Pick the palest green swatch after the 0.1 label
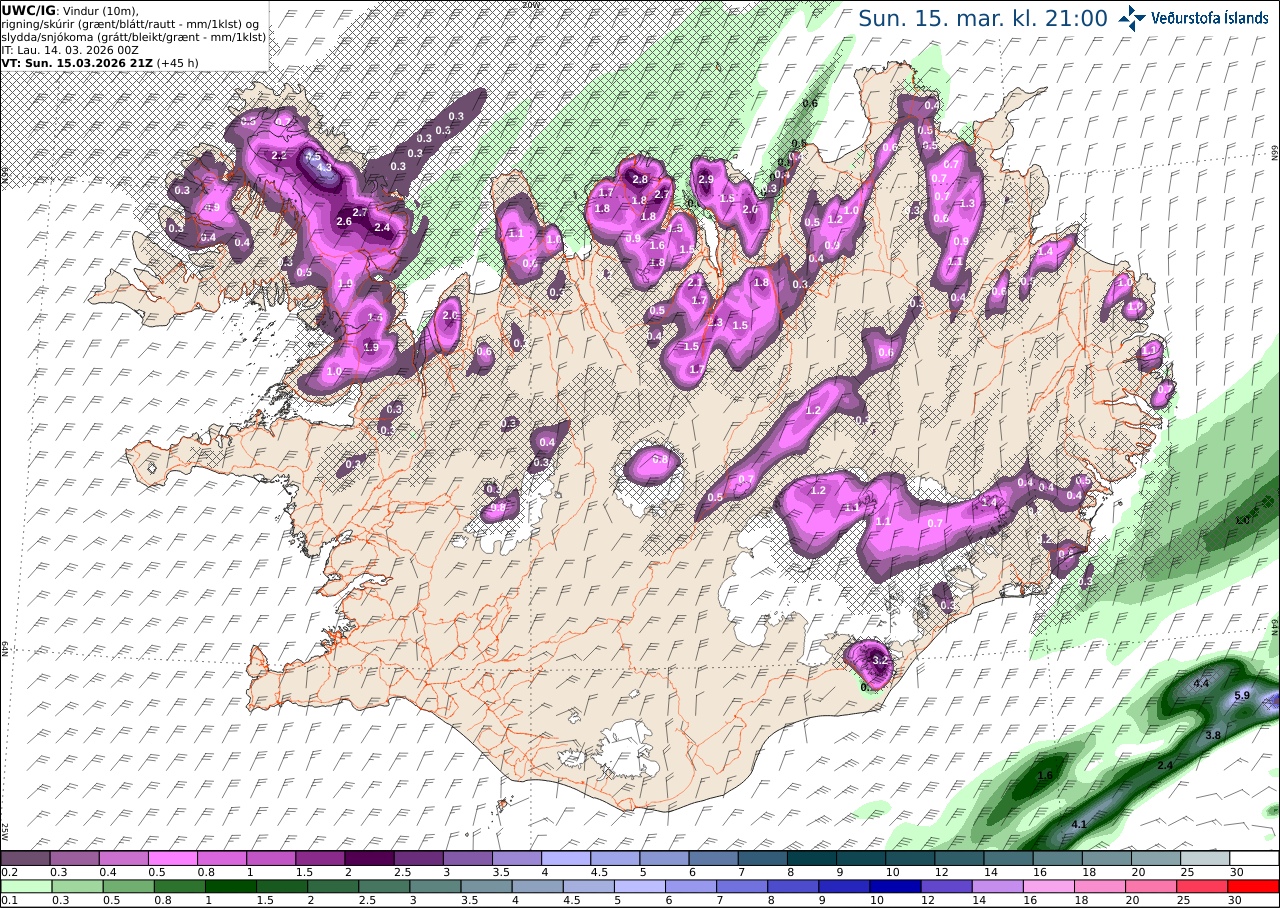 click(25, 886)
